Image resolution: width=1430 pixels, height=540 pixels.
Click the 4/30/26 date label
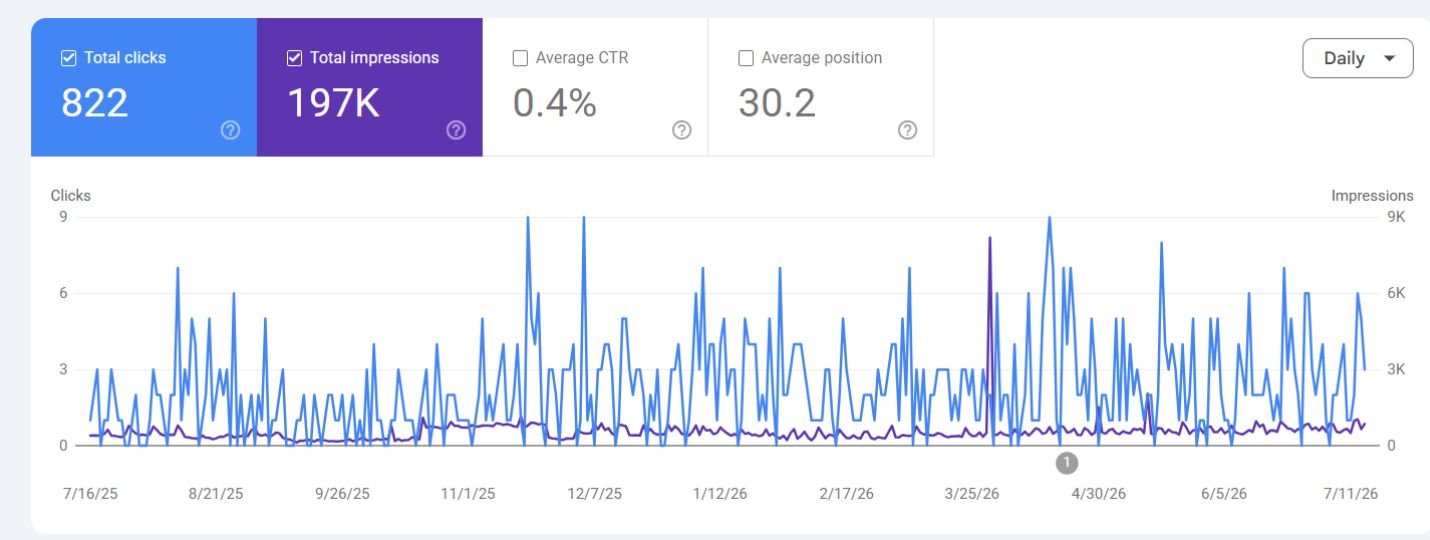point(1098,494)
